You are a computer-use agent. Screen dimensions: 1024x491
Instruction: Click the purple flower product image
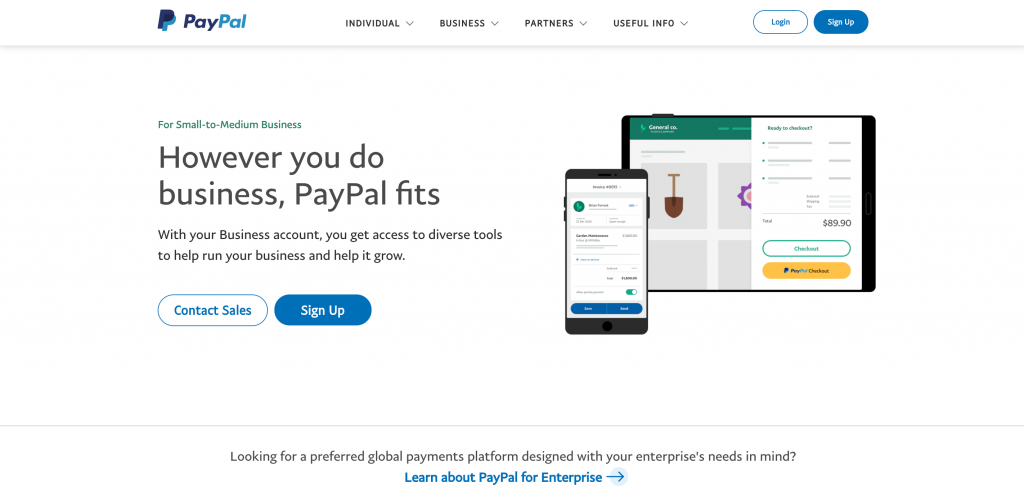click(743, 196)
